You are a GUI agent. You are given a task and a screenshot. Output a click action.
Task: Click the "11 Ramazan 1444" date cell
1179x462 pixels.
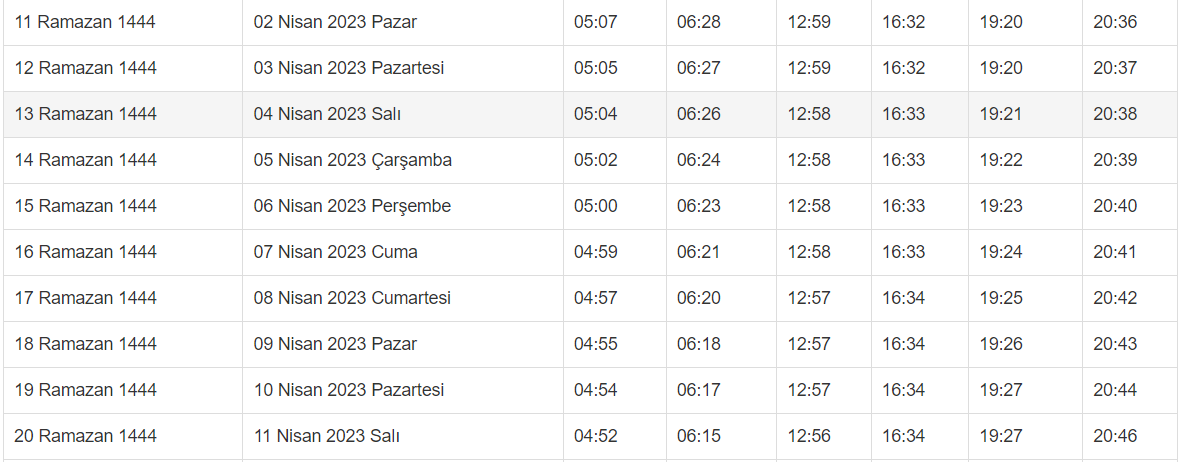point(85,22)
